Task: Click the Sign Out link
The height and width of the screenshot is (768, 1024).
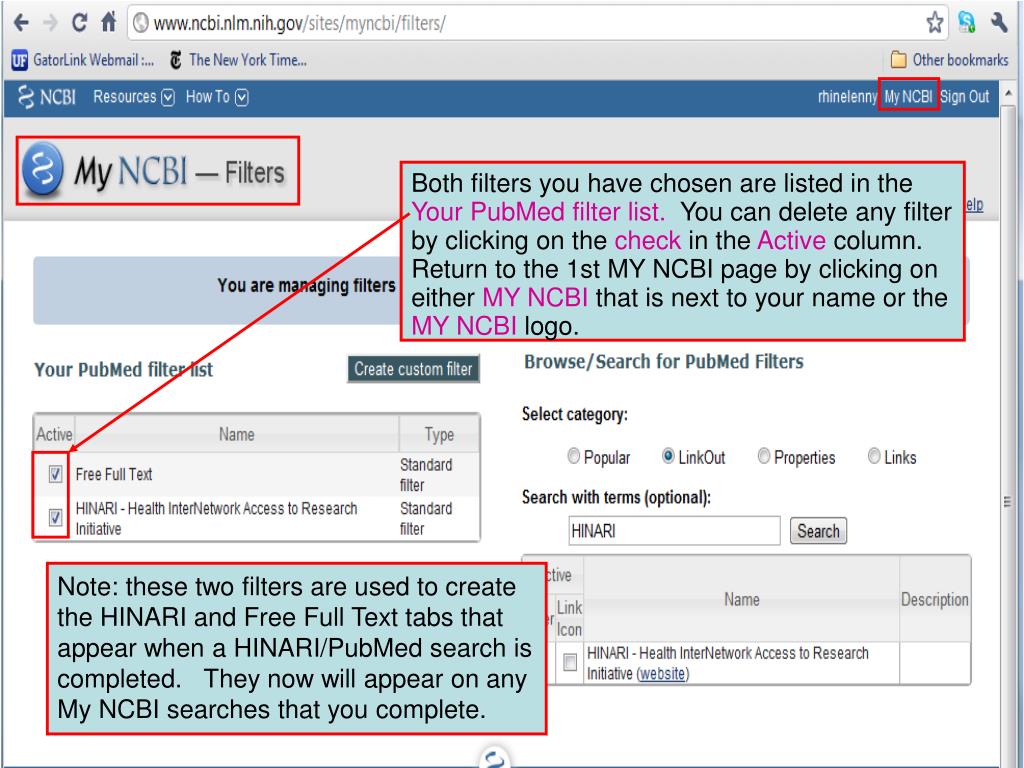Action: tap(965, 97)
